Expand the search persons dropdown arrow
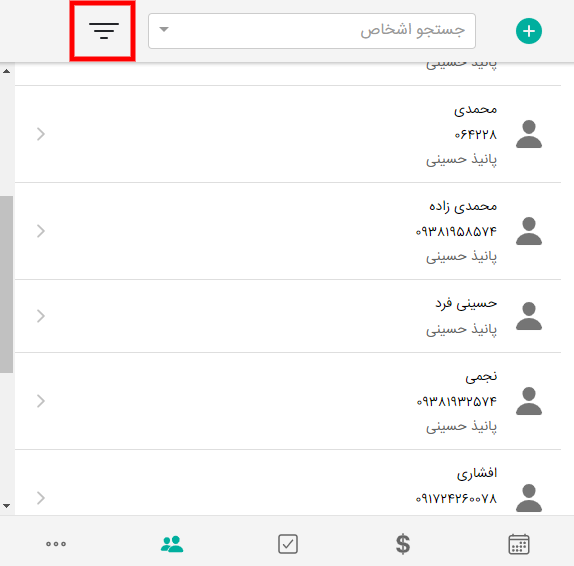Viewport: 574px width, 566px height. 164,29
